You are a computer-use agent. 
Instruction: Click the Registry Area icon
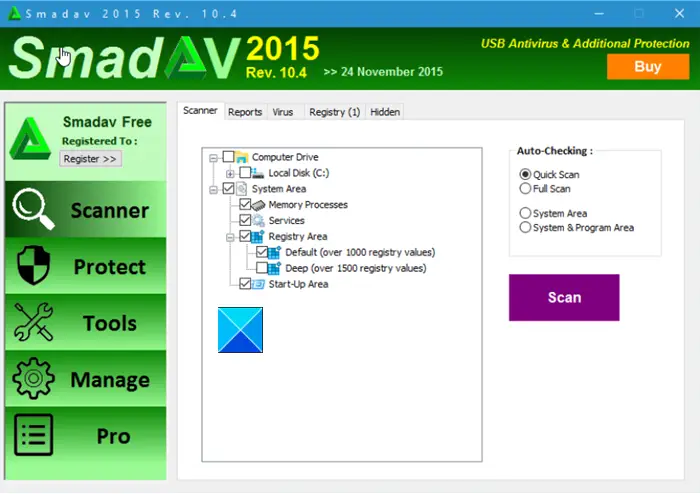click(x=258, y=236)
